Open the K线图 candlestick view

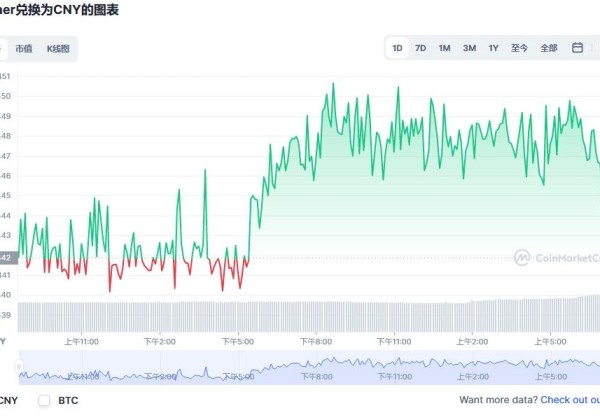(x=58, y=48)
